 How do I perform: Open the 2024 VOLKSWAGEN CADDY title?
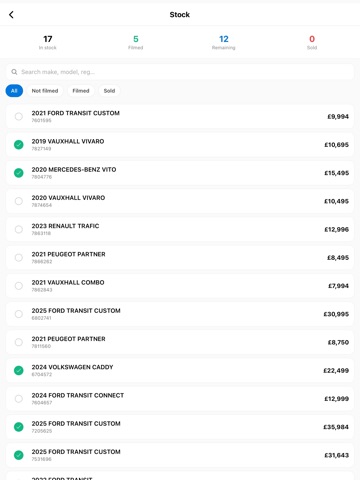click(72, 367)
